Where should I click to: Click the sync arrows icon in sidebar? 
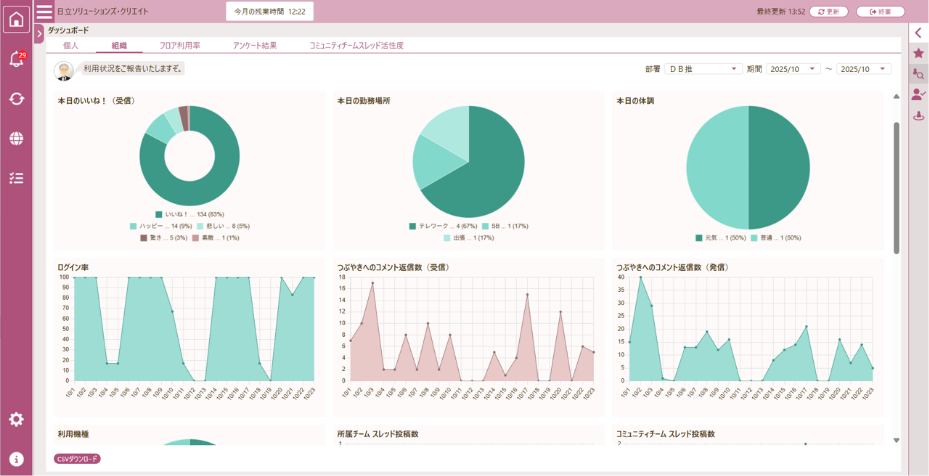click(x=16, y=99)
